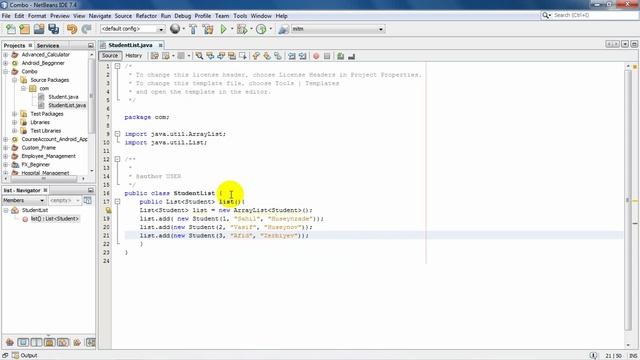The height and width of the screenshot is (360, 640).
Task: Click the Comment lines icon
Action: pos(340,56)
